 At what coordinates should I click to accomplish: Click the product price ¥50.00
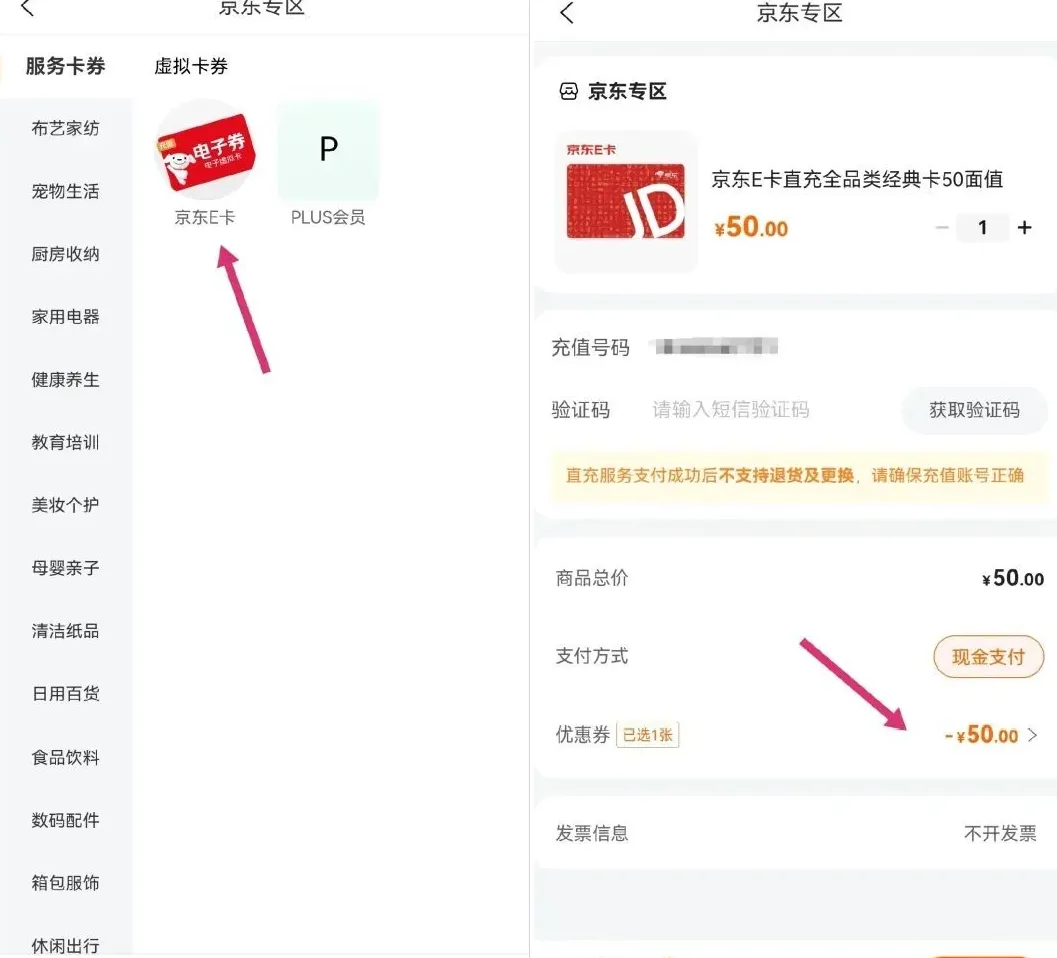[x=751, y=228]
